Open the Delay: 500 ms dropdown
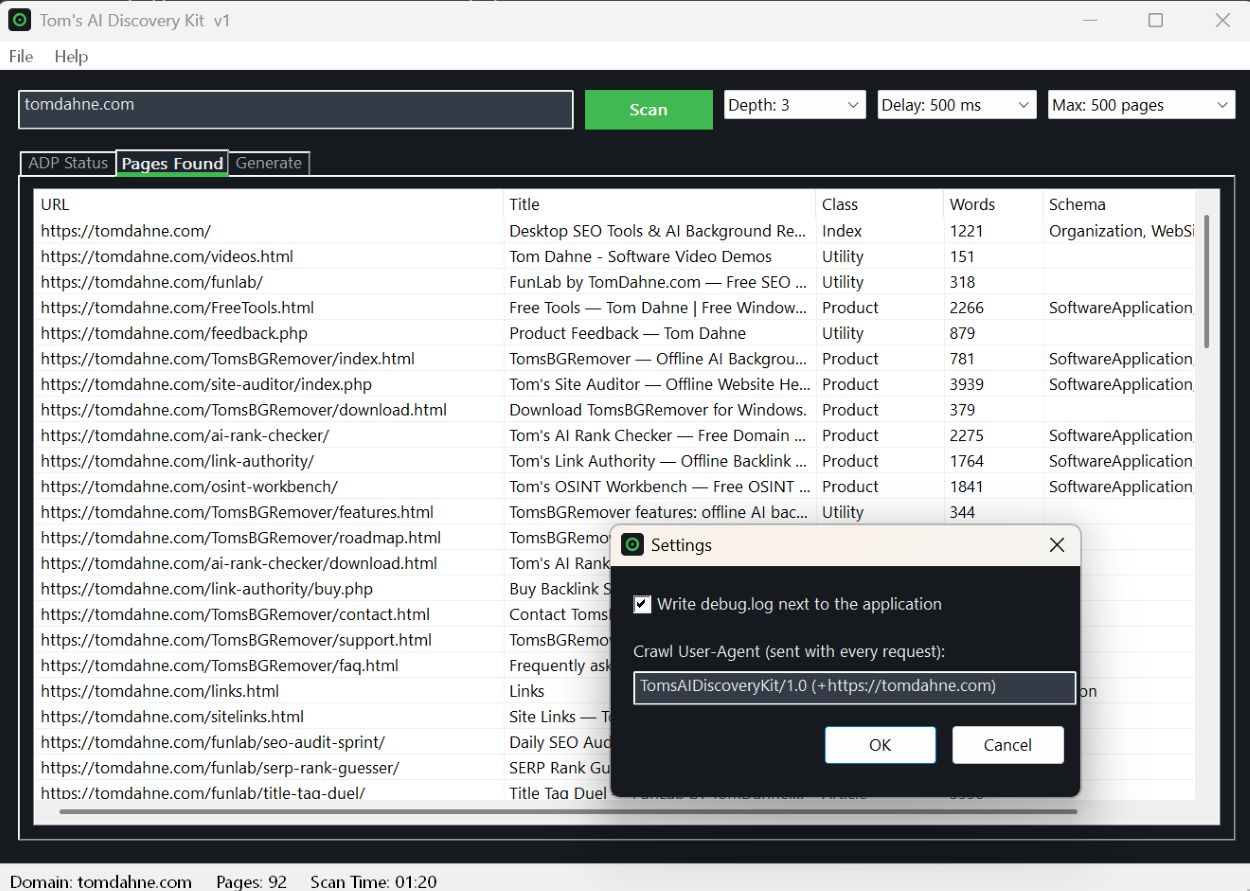1250x891 pixels. pos(957,105)
